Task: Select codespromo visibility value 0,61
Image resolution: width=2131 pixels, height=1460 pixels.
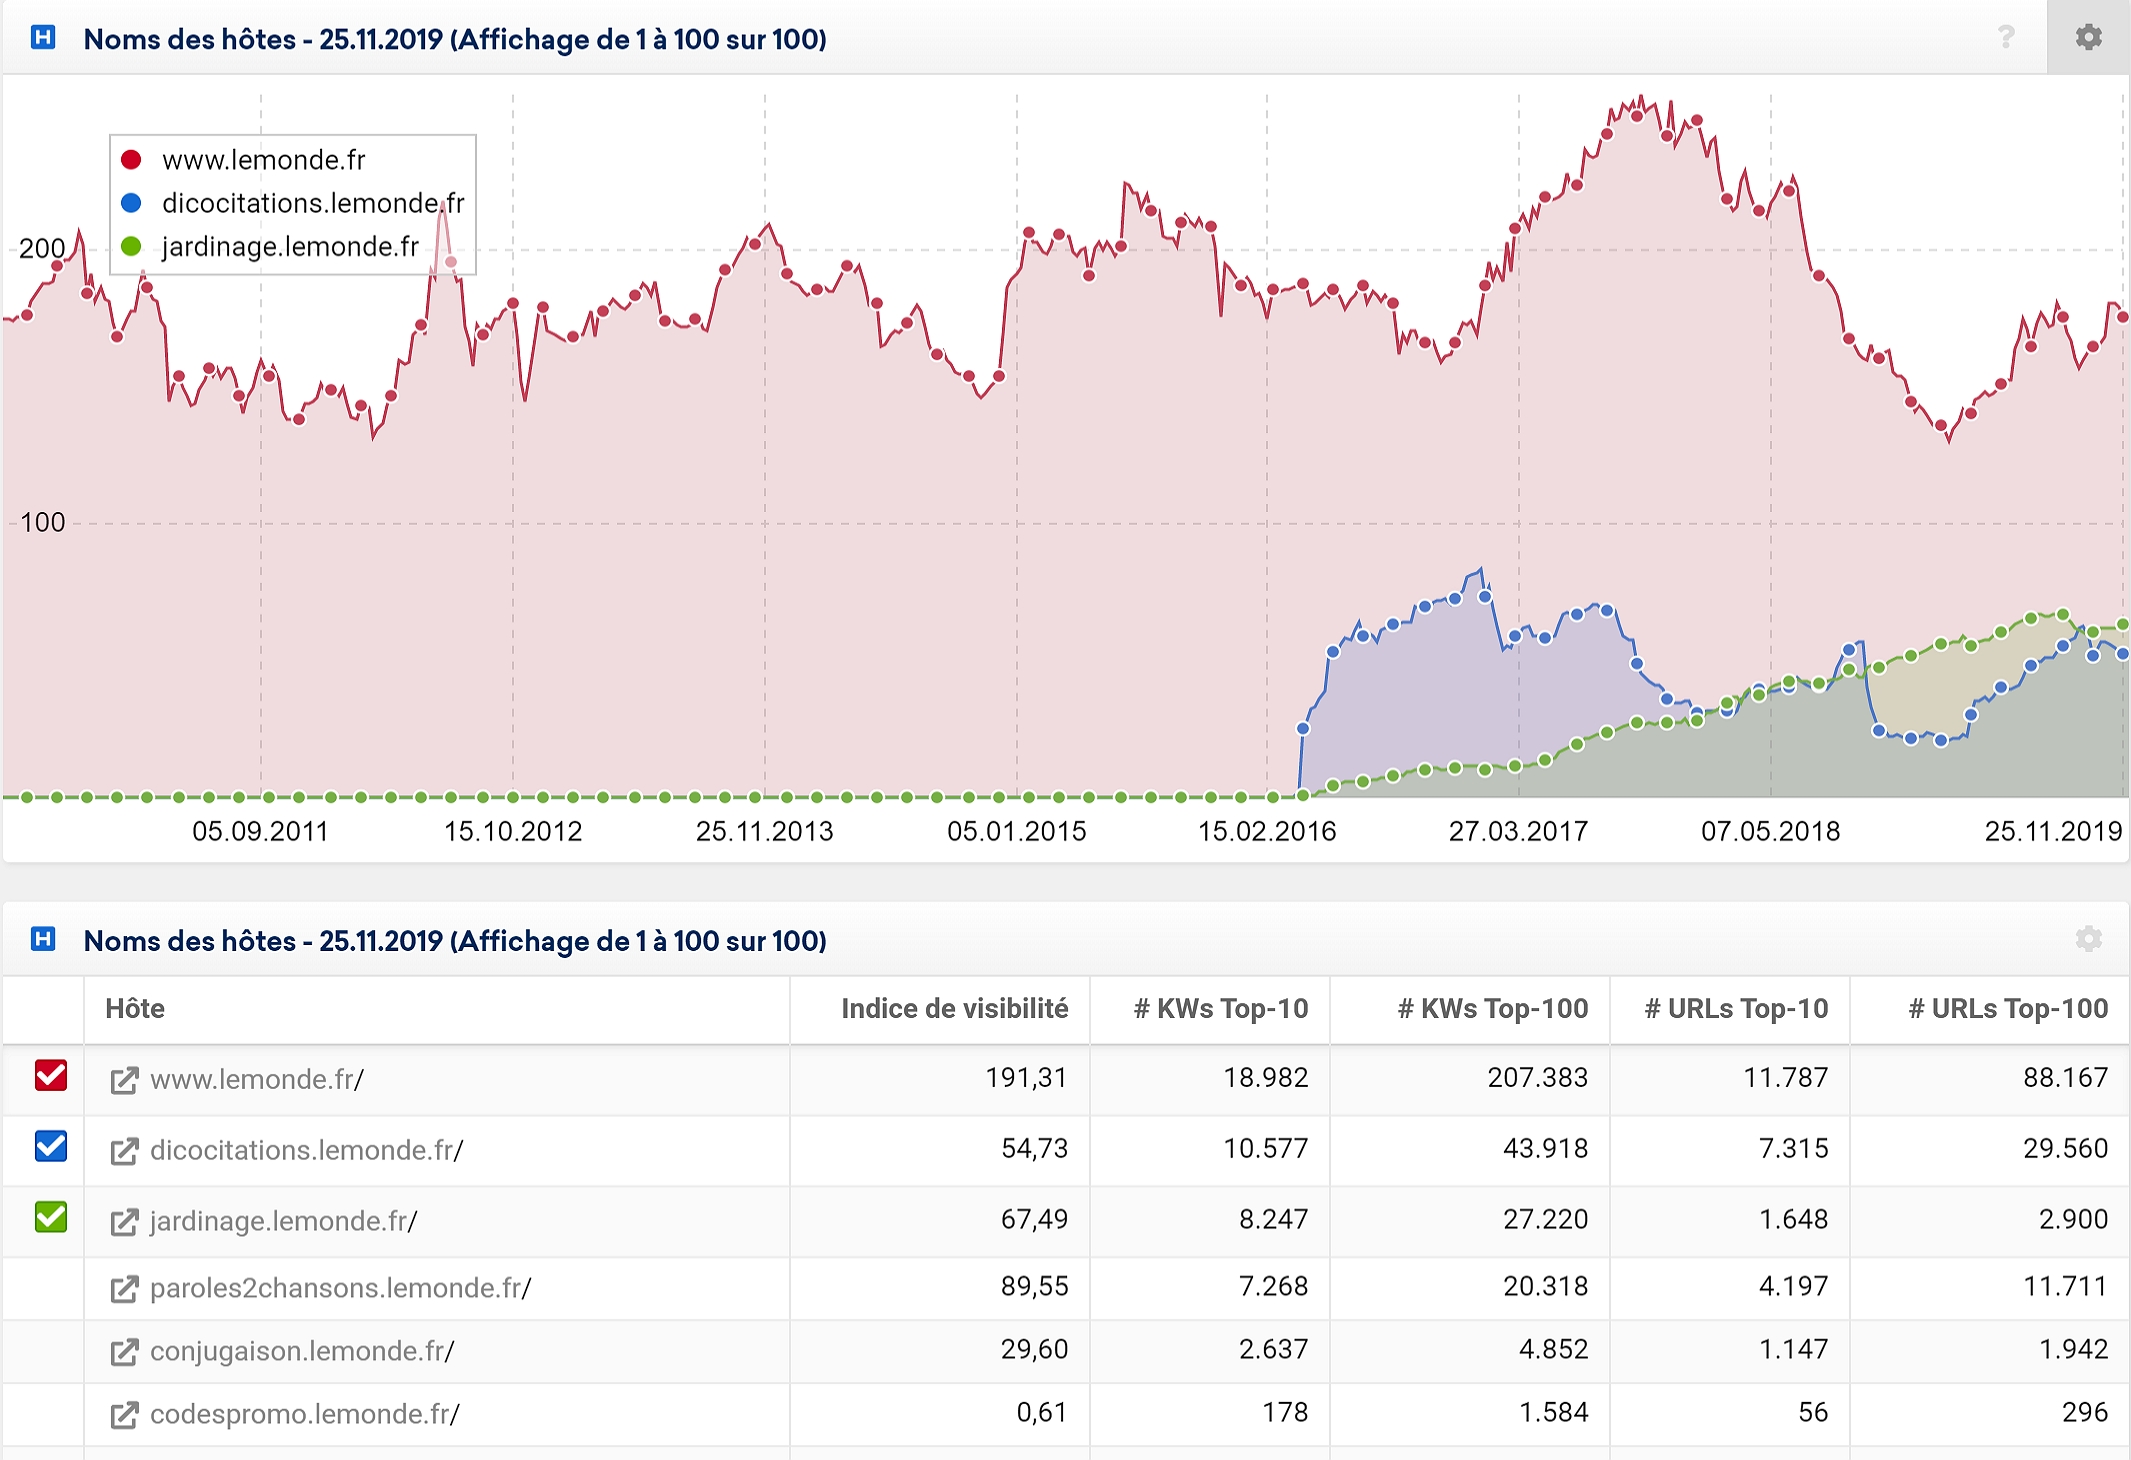Action: click(1042, 1412)
